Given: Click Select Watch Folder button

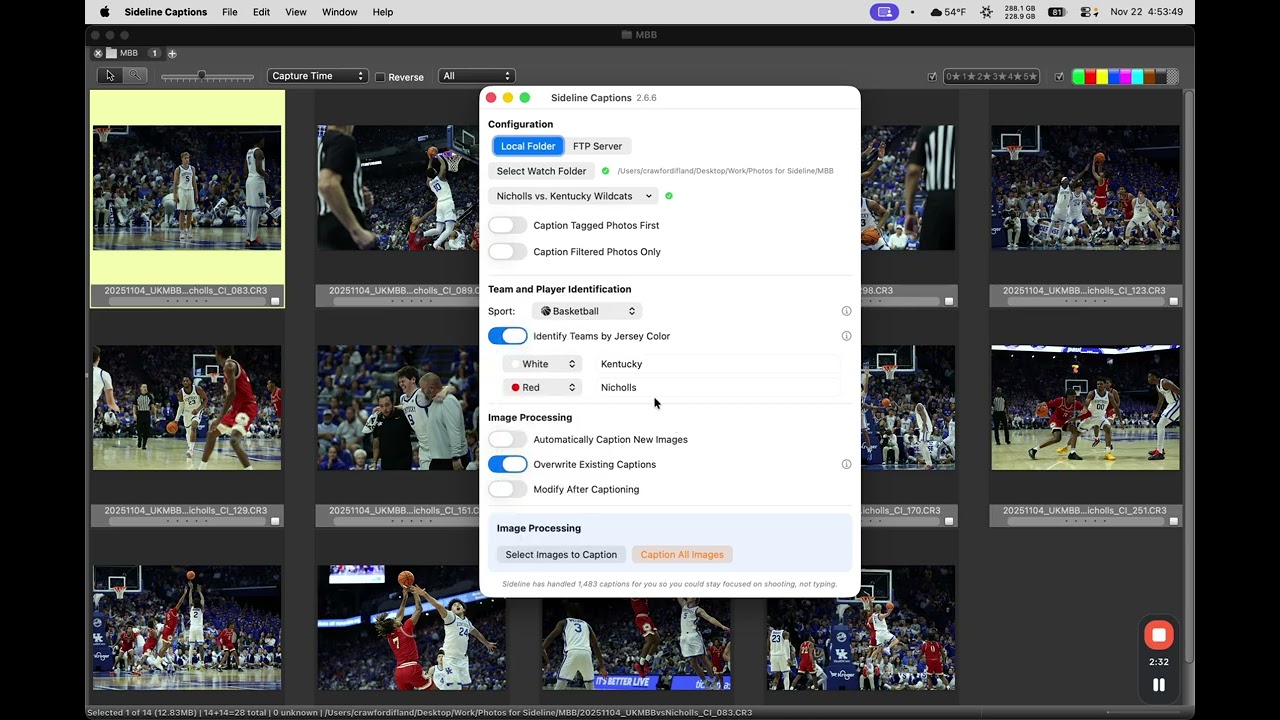Looking at the screenshot, I should [541, 171].
